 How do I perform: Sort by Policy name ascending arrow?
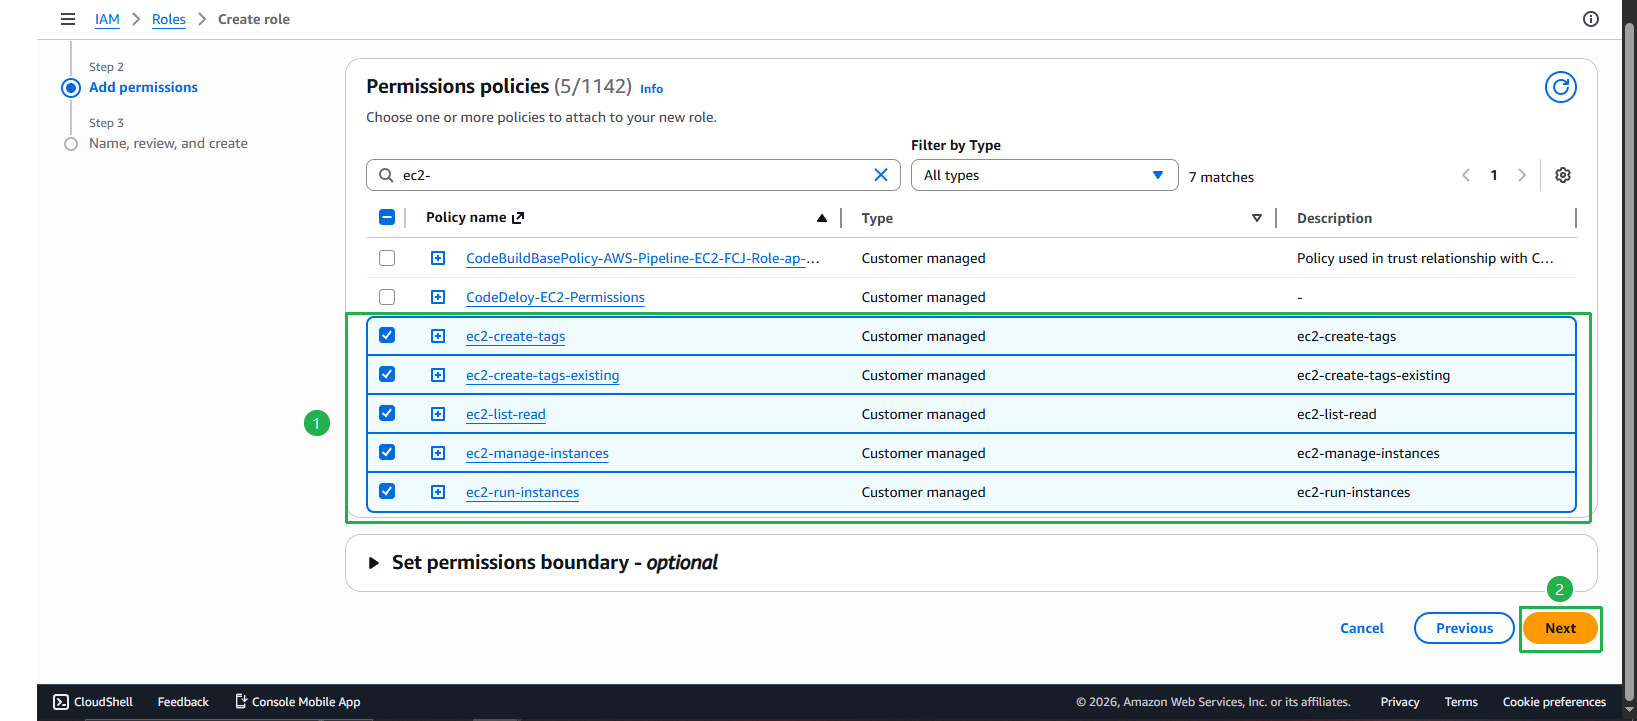pos(822,218)
